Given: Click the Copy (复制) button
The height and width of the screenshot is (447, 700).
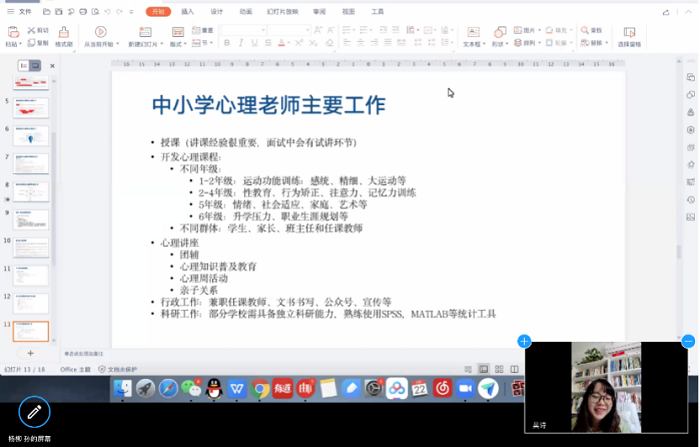Looking at the screenshot, I should [38, 44].
